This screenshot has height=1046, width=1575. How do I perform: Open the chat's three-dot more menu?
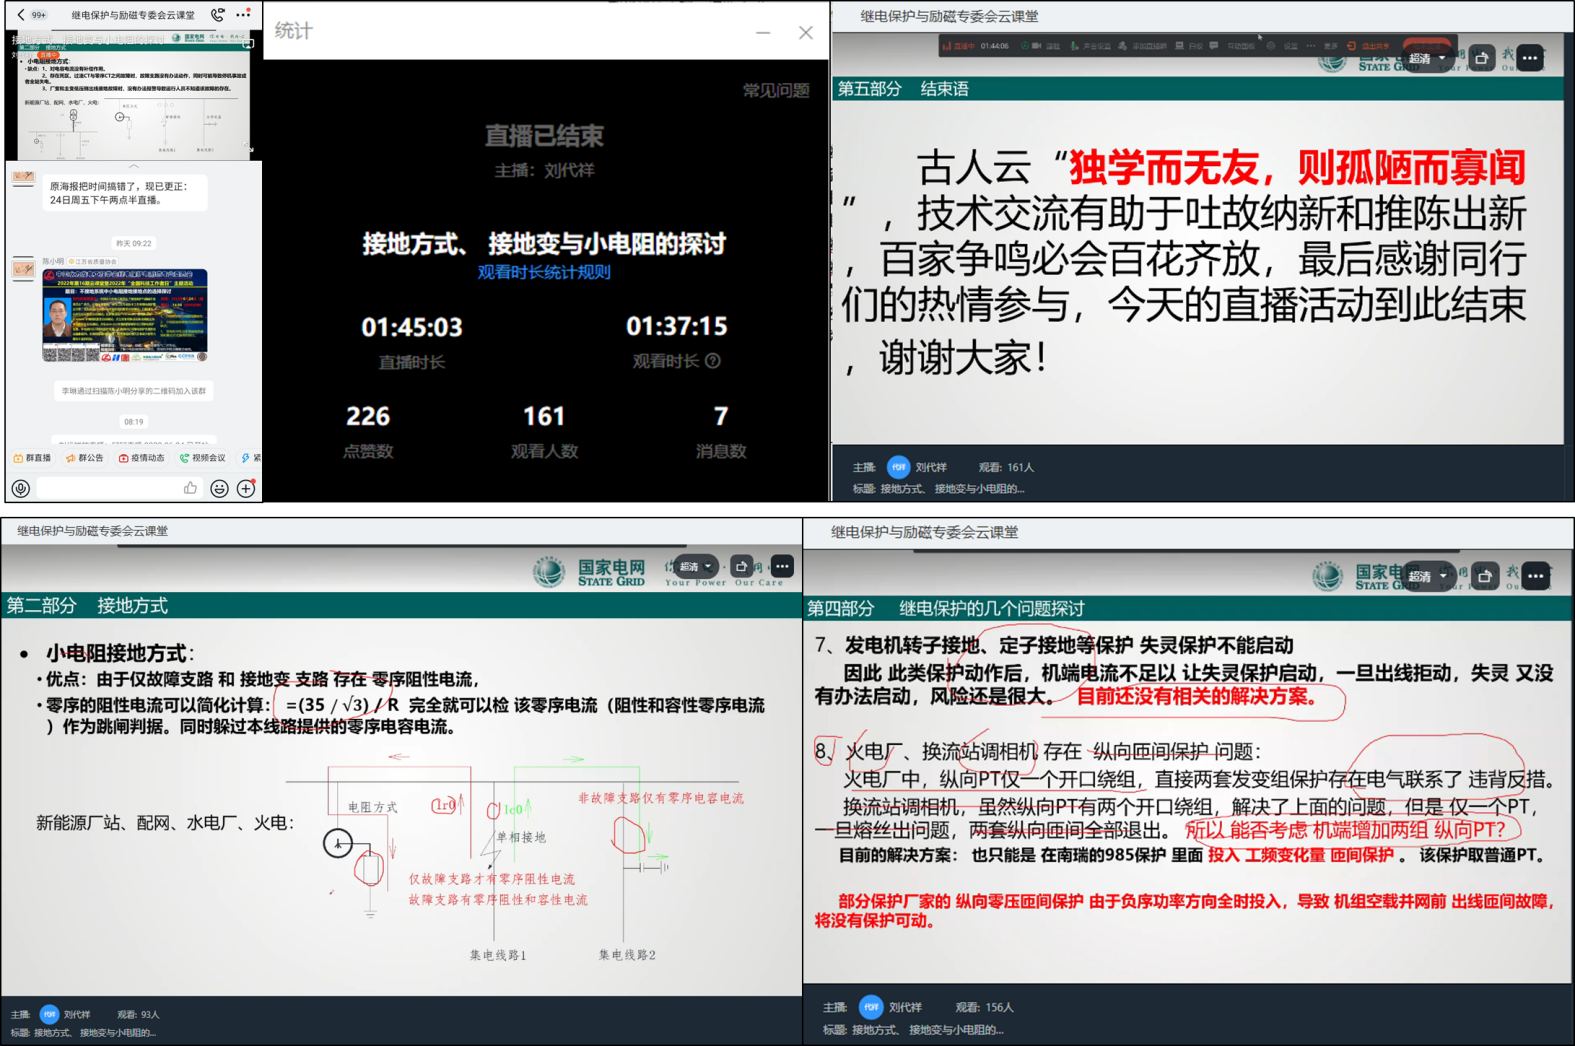[x=243, y=15]
